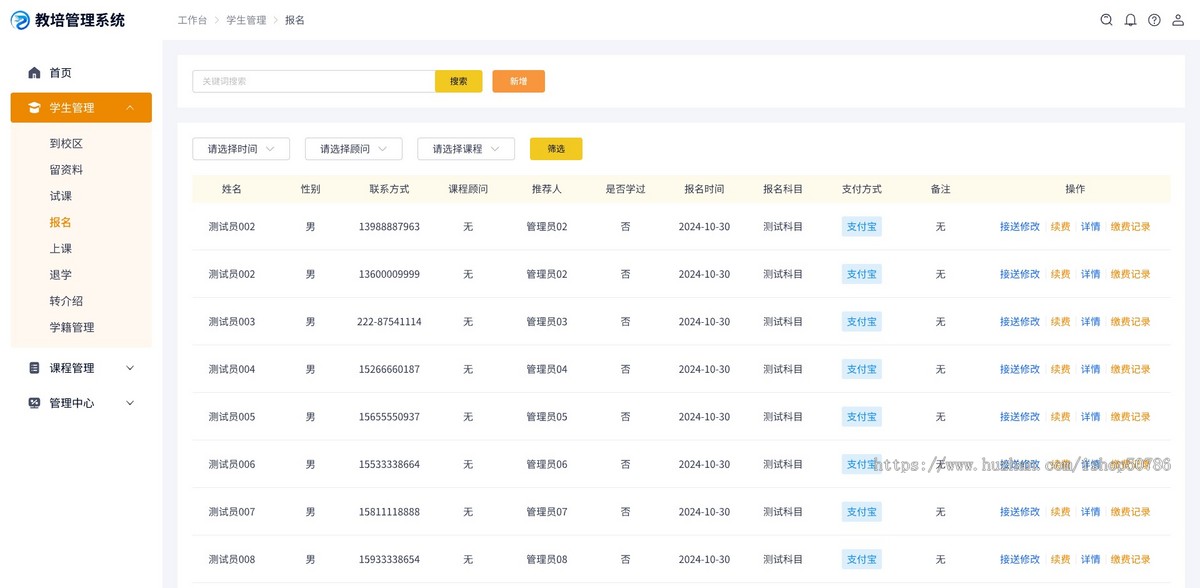Click the icon beside 管理中心
1200x588 pixels.
pos(34,403)
